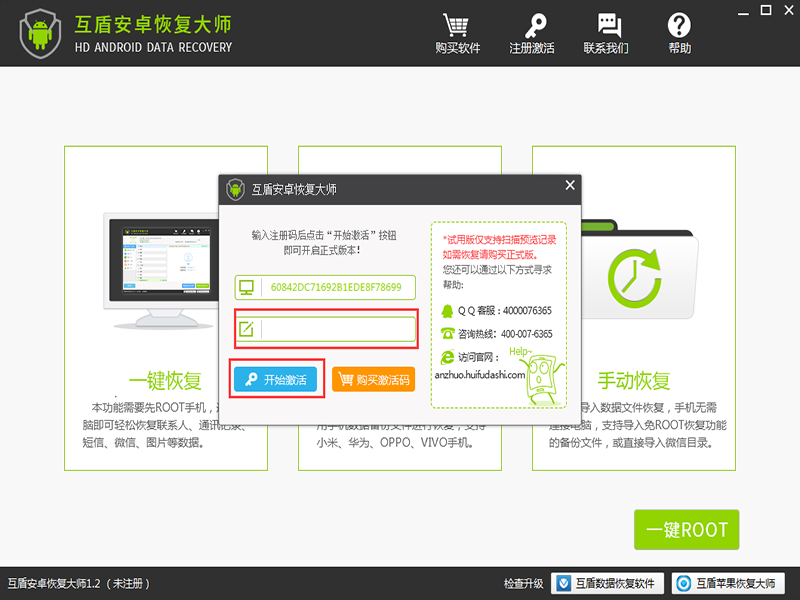The image size is (800, 600).
Task: Click the edit pencil icon beside registration field
Action: coord(246,329)
